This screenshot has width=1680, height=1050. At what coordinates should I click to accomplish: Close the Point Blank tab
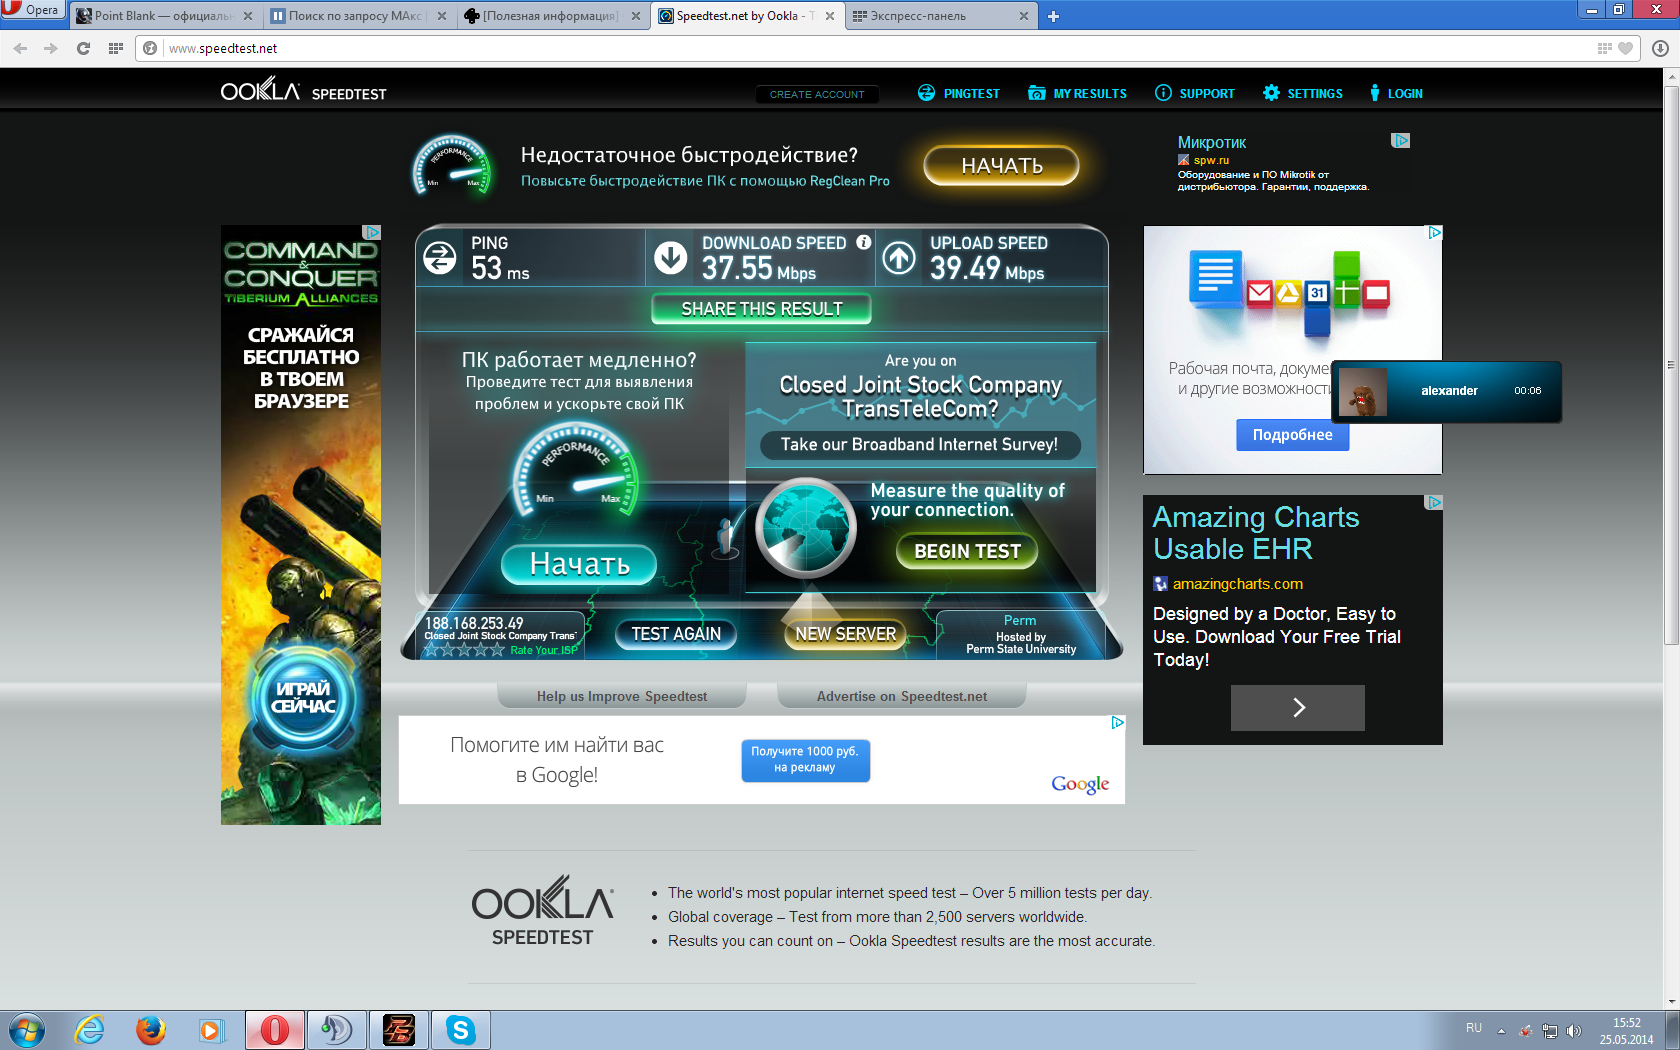tap(247, 16)
